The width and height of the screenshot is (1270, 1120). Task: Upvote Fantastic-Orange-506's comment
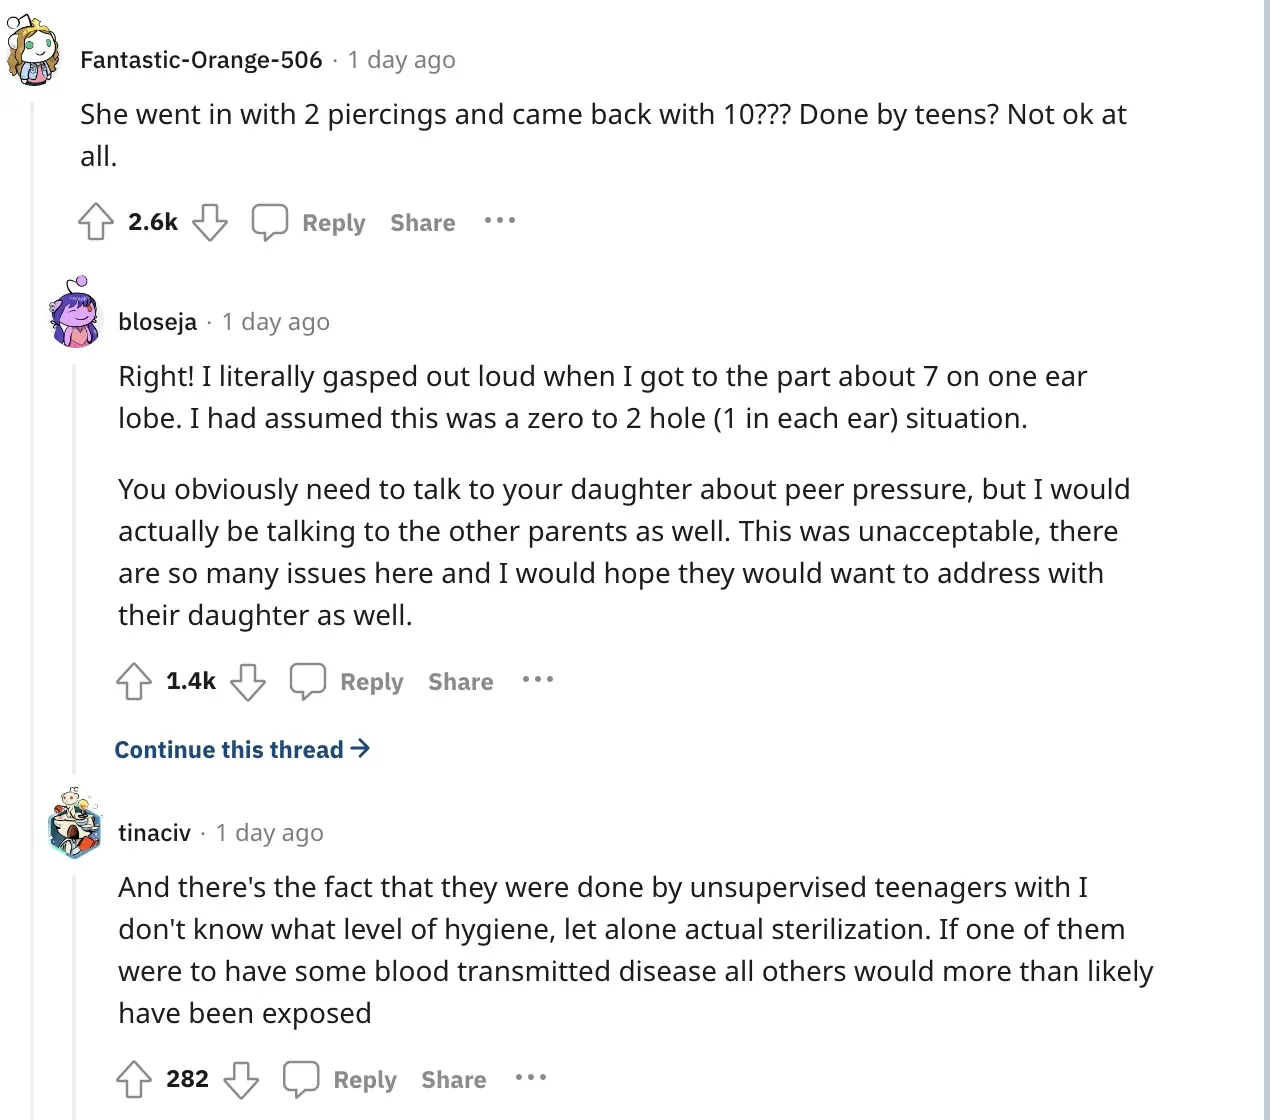point(96,222)
